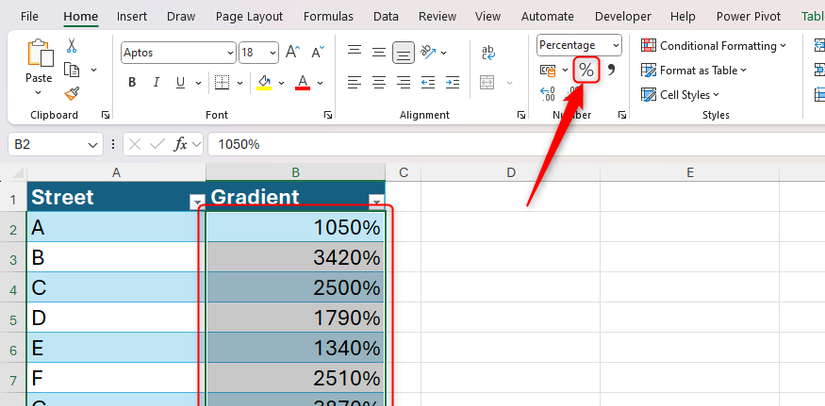Activate the Format Painter brush

point(72,94)
